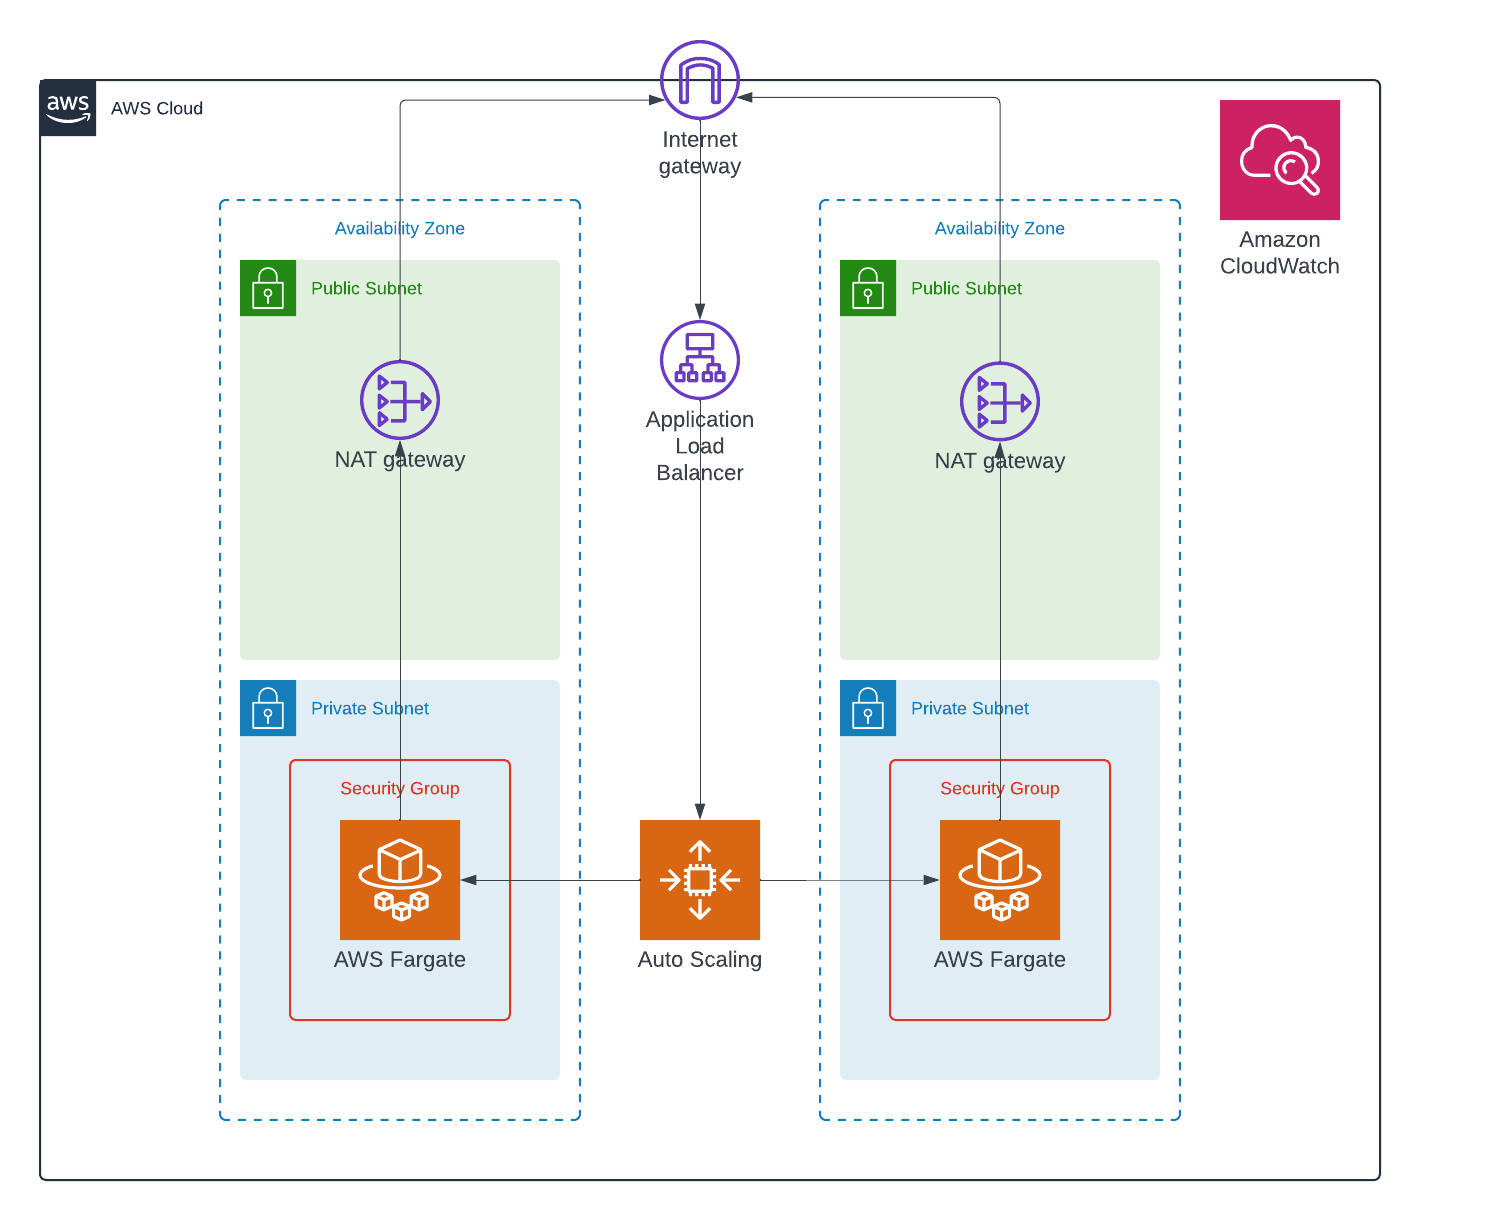
Task: Click the left AWS Fargate icon
Action: coord(400,880)
